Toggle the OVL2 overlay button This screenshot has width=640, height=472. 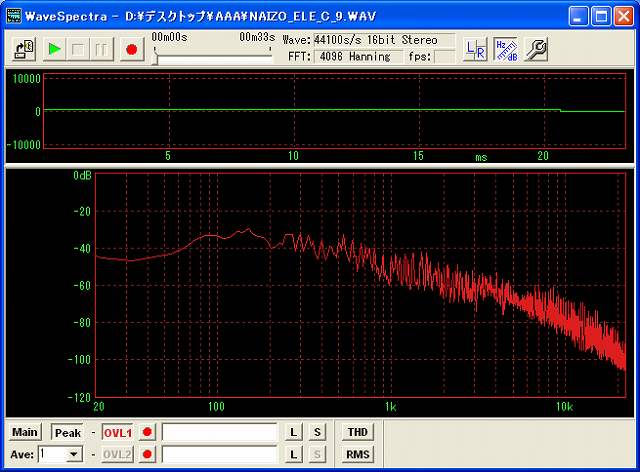[118, 454]
